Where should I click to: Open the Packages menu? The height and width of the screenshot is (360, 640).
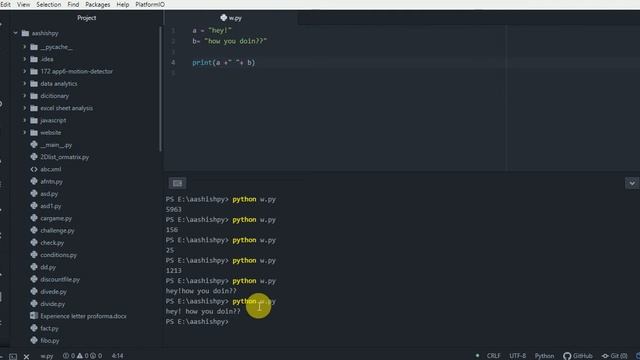[x=98, y=4]
